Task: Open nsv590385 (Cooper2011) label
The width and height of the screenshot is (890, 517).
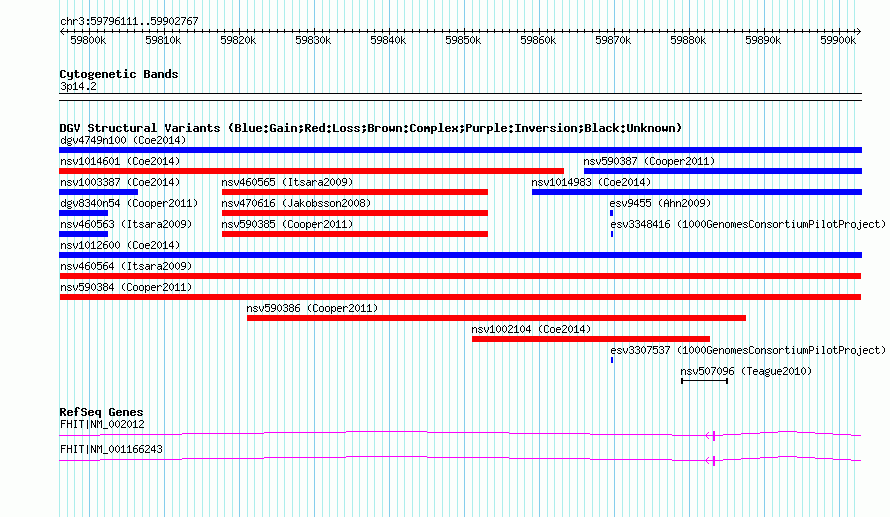Action: tap(287, 224)
